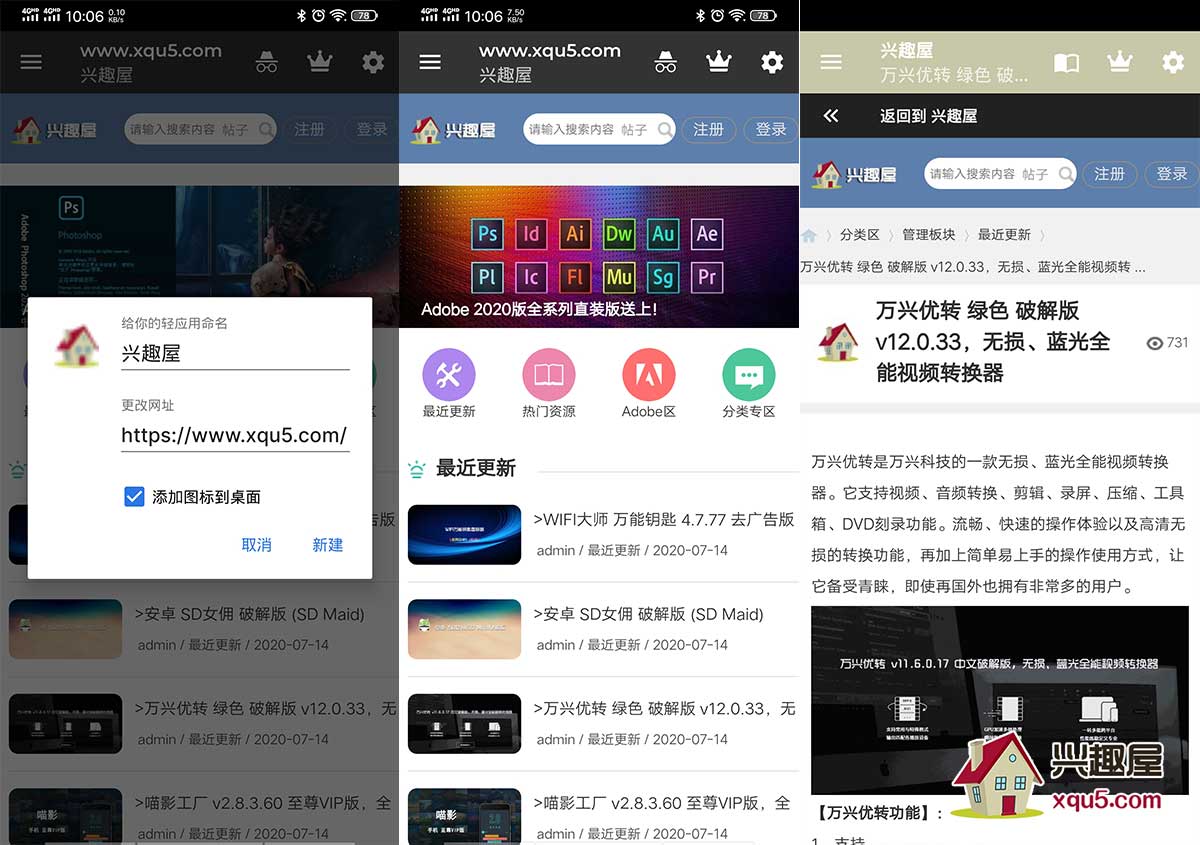Click Pr Premiere tile in Adobe banner

click(x=707, y=276)
